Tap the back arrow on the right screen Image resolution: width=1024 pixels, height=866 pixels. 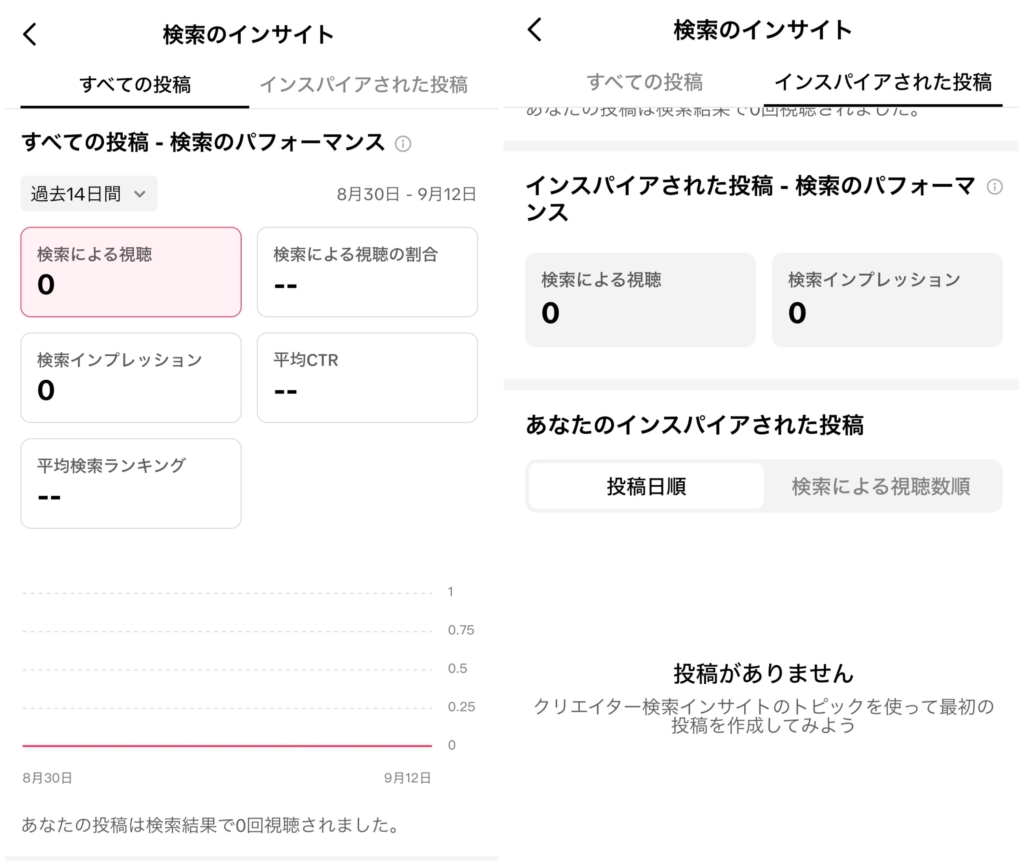coord(535,30)
